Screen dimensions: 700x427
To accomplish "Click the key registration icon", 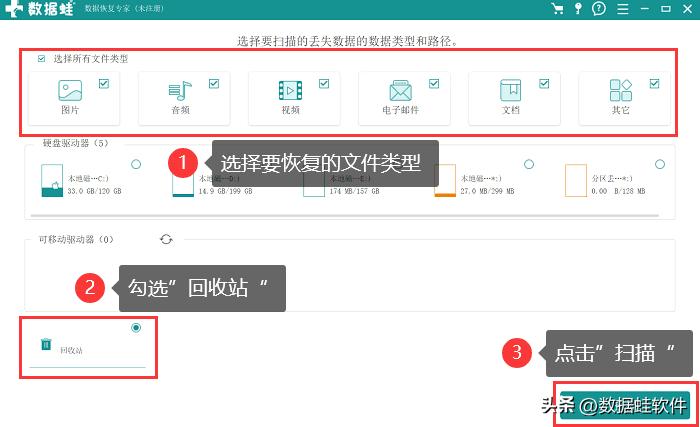I will coord(578,8).
